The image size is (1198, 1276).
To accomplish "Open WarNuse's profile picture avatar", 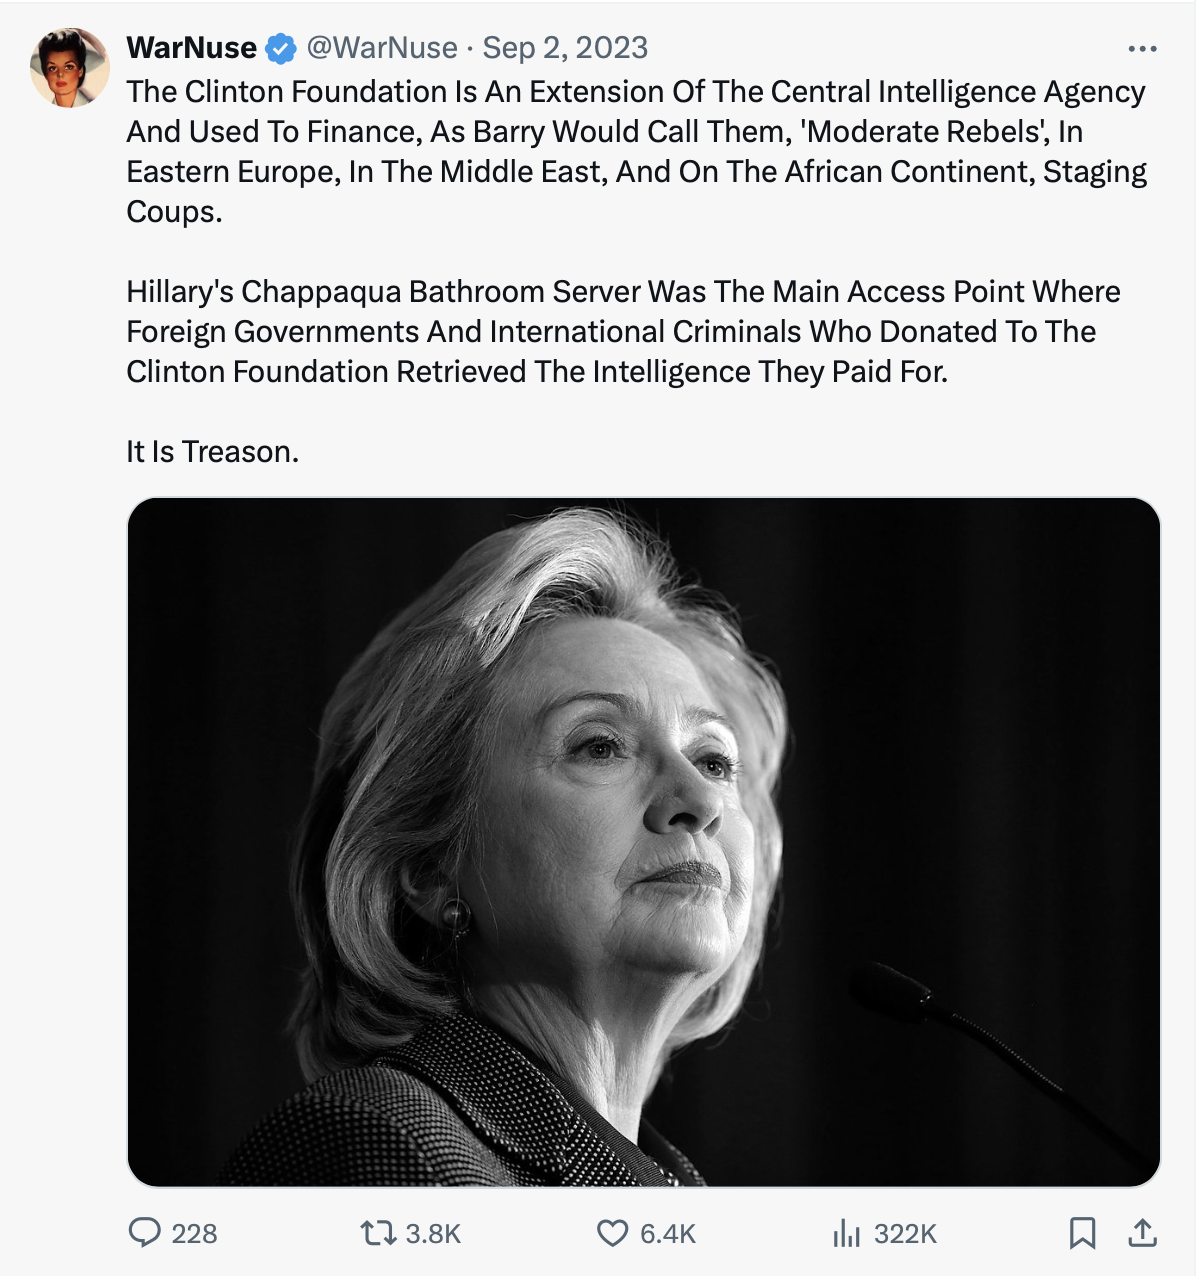I will [x=69, y=68].
